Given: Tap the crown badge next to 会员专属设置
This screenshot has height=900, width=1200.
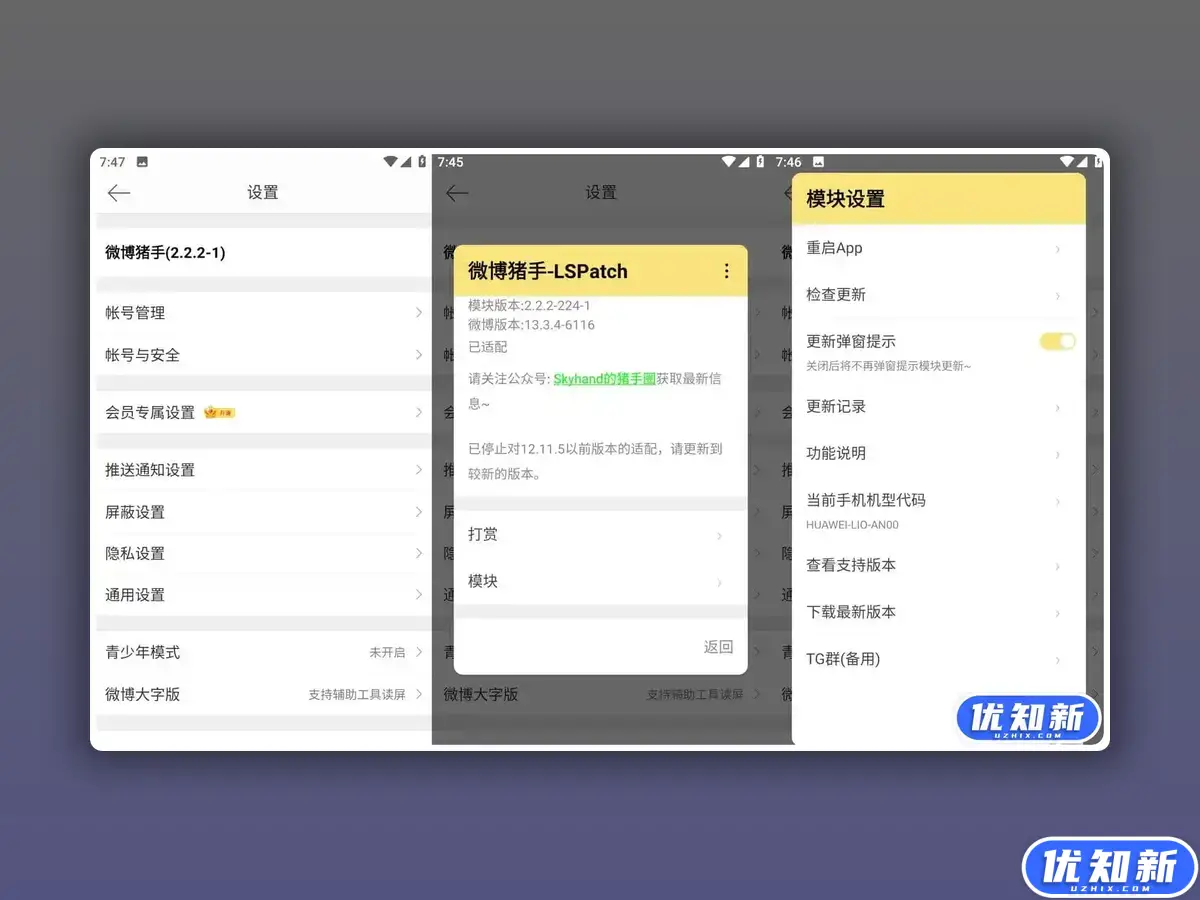Looking at the screenshot, I should click(x=219, y=411).
